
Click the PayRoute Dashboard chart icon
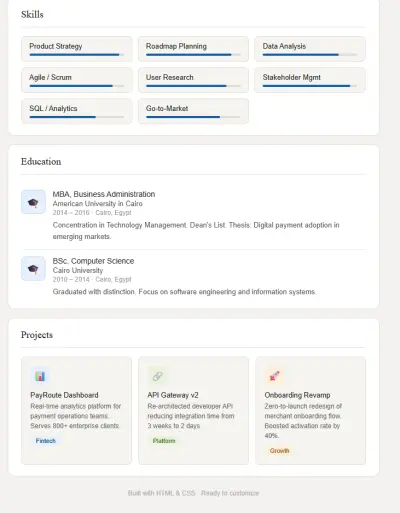pyautogui.click(x=40, y=376)
